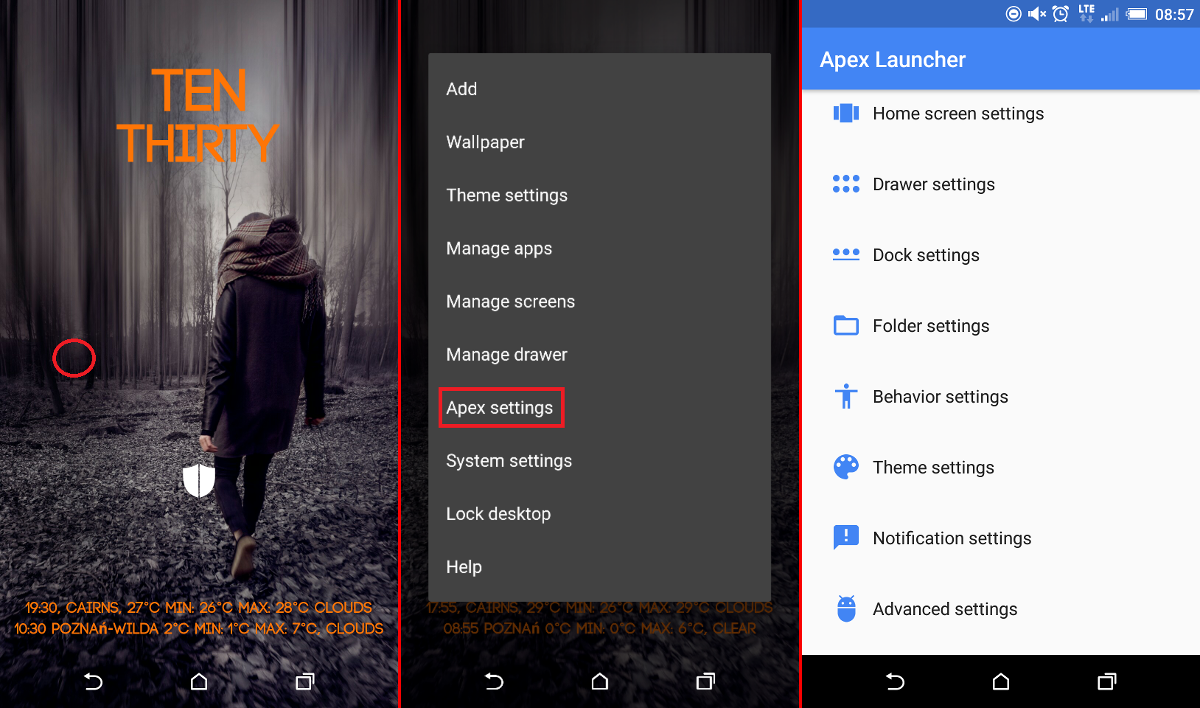This screenshot has height=708, width=1200.
Task: Tap Home button in middle screen
Action: (600, 682)
